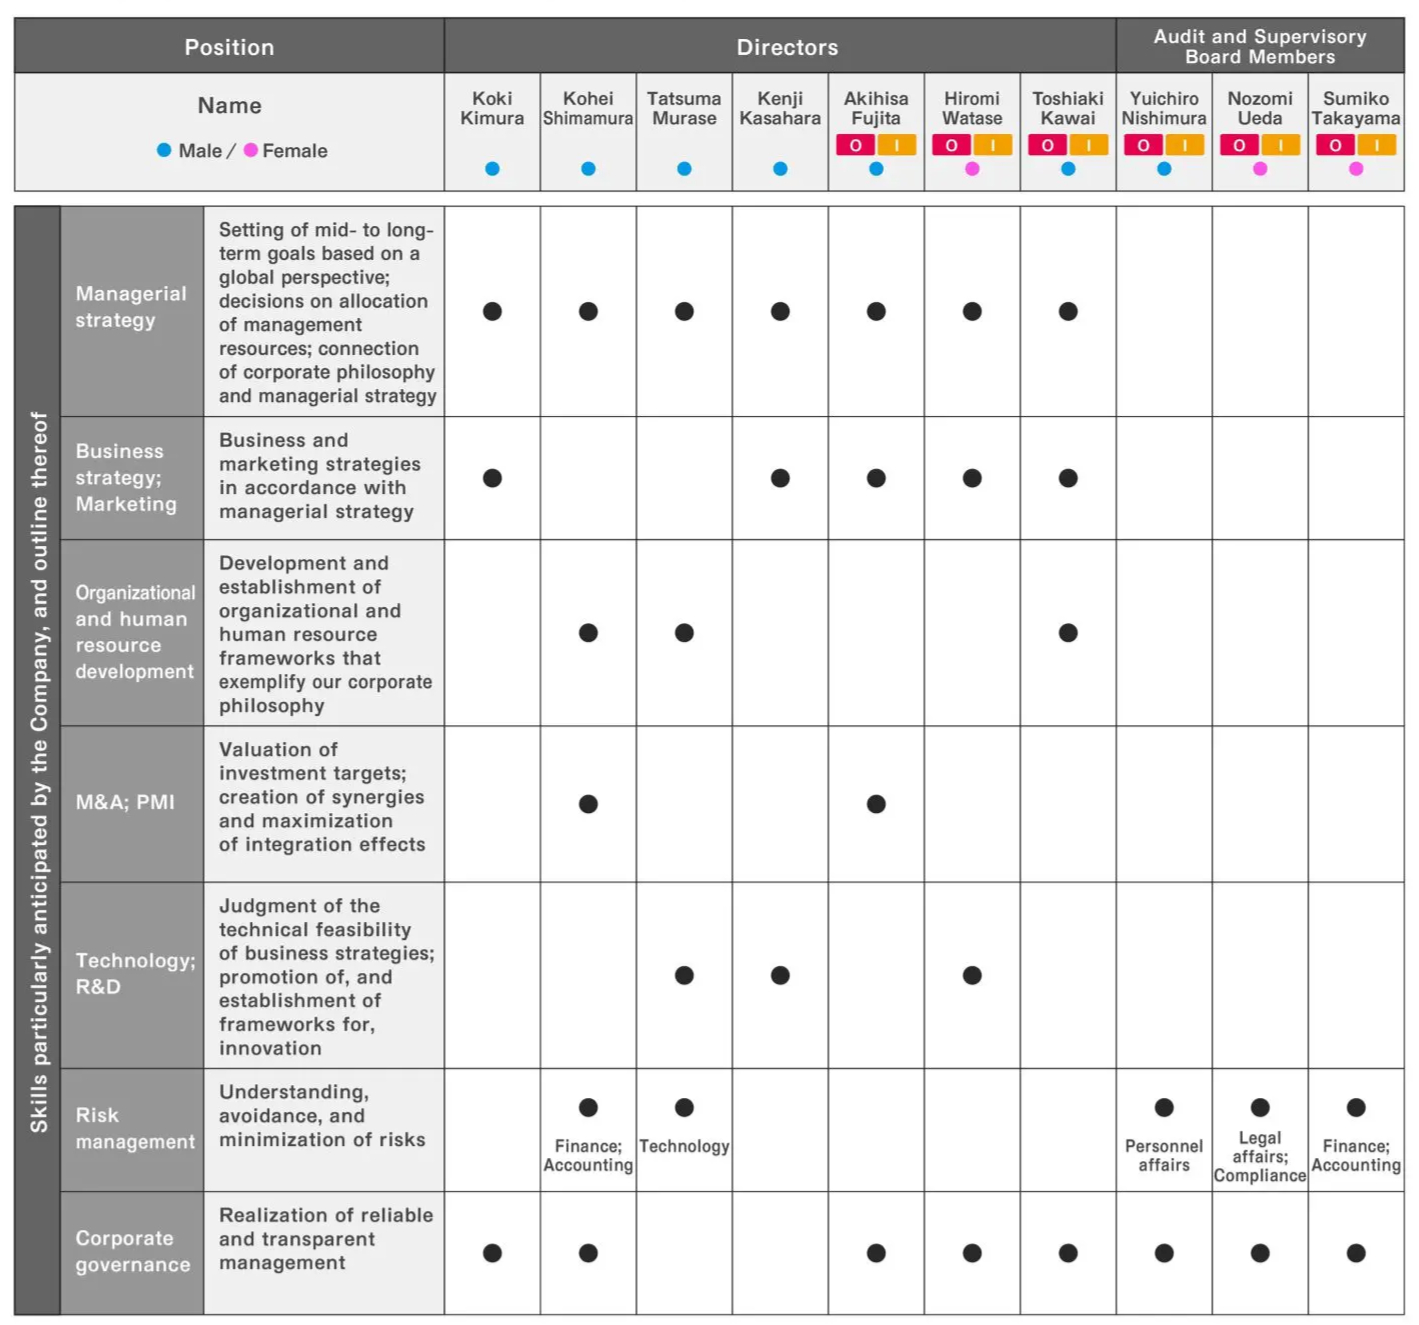Select Nozomi Ueda's Corporate governance dot
This screenshot has width=1419, height=1325.
pyautogui.click(x=1260, y=1253)
